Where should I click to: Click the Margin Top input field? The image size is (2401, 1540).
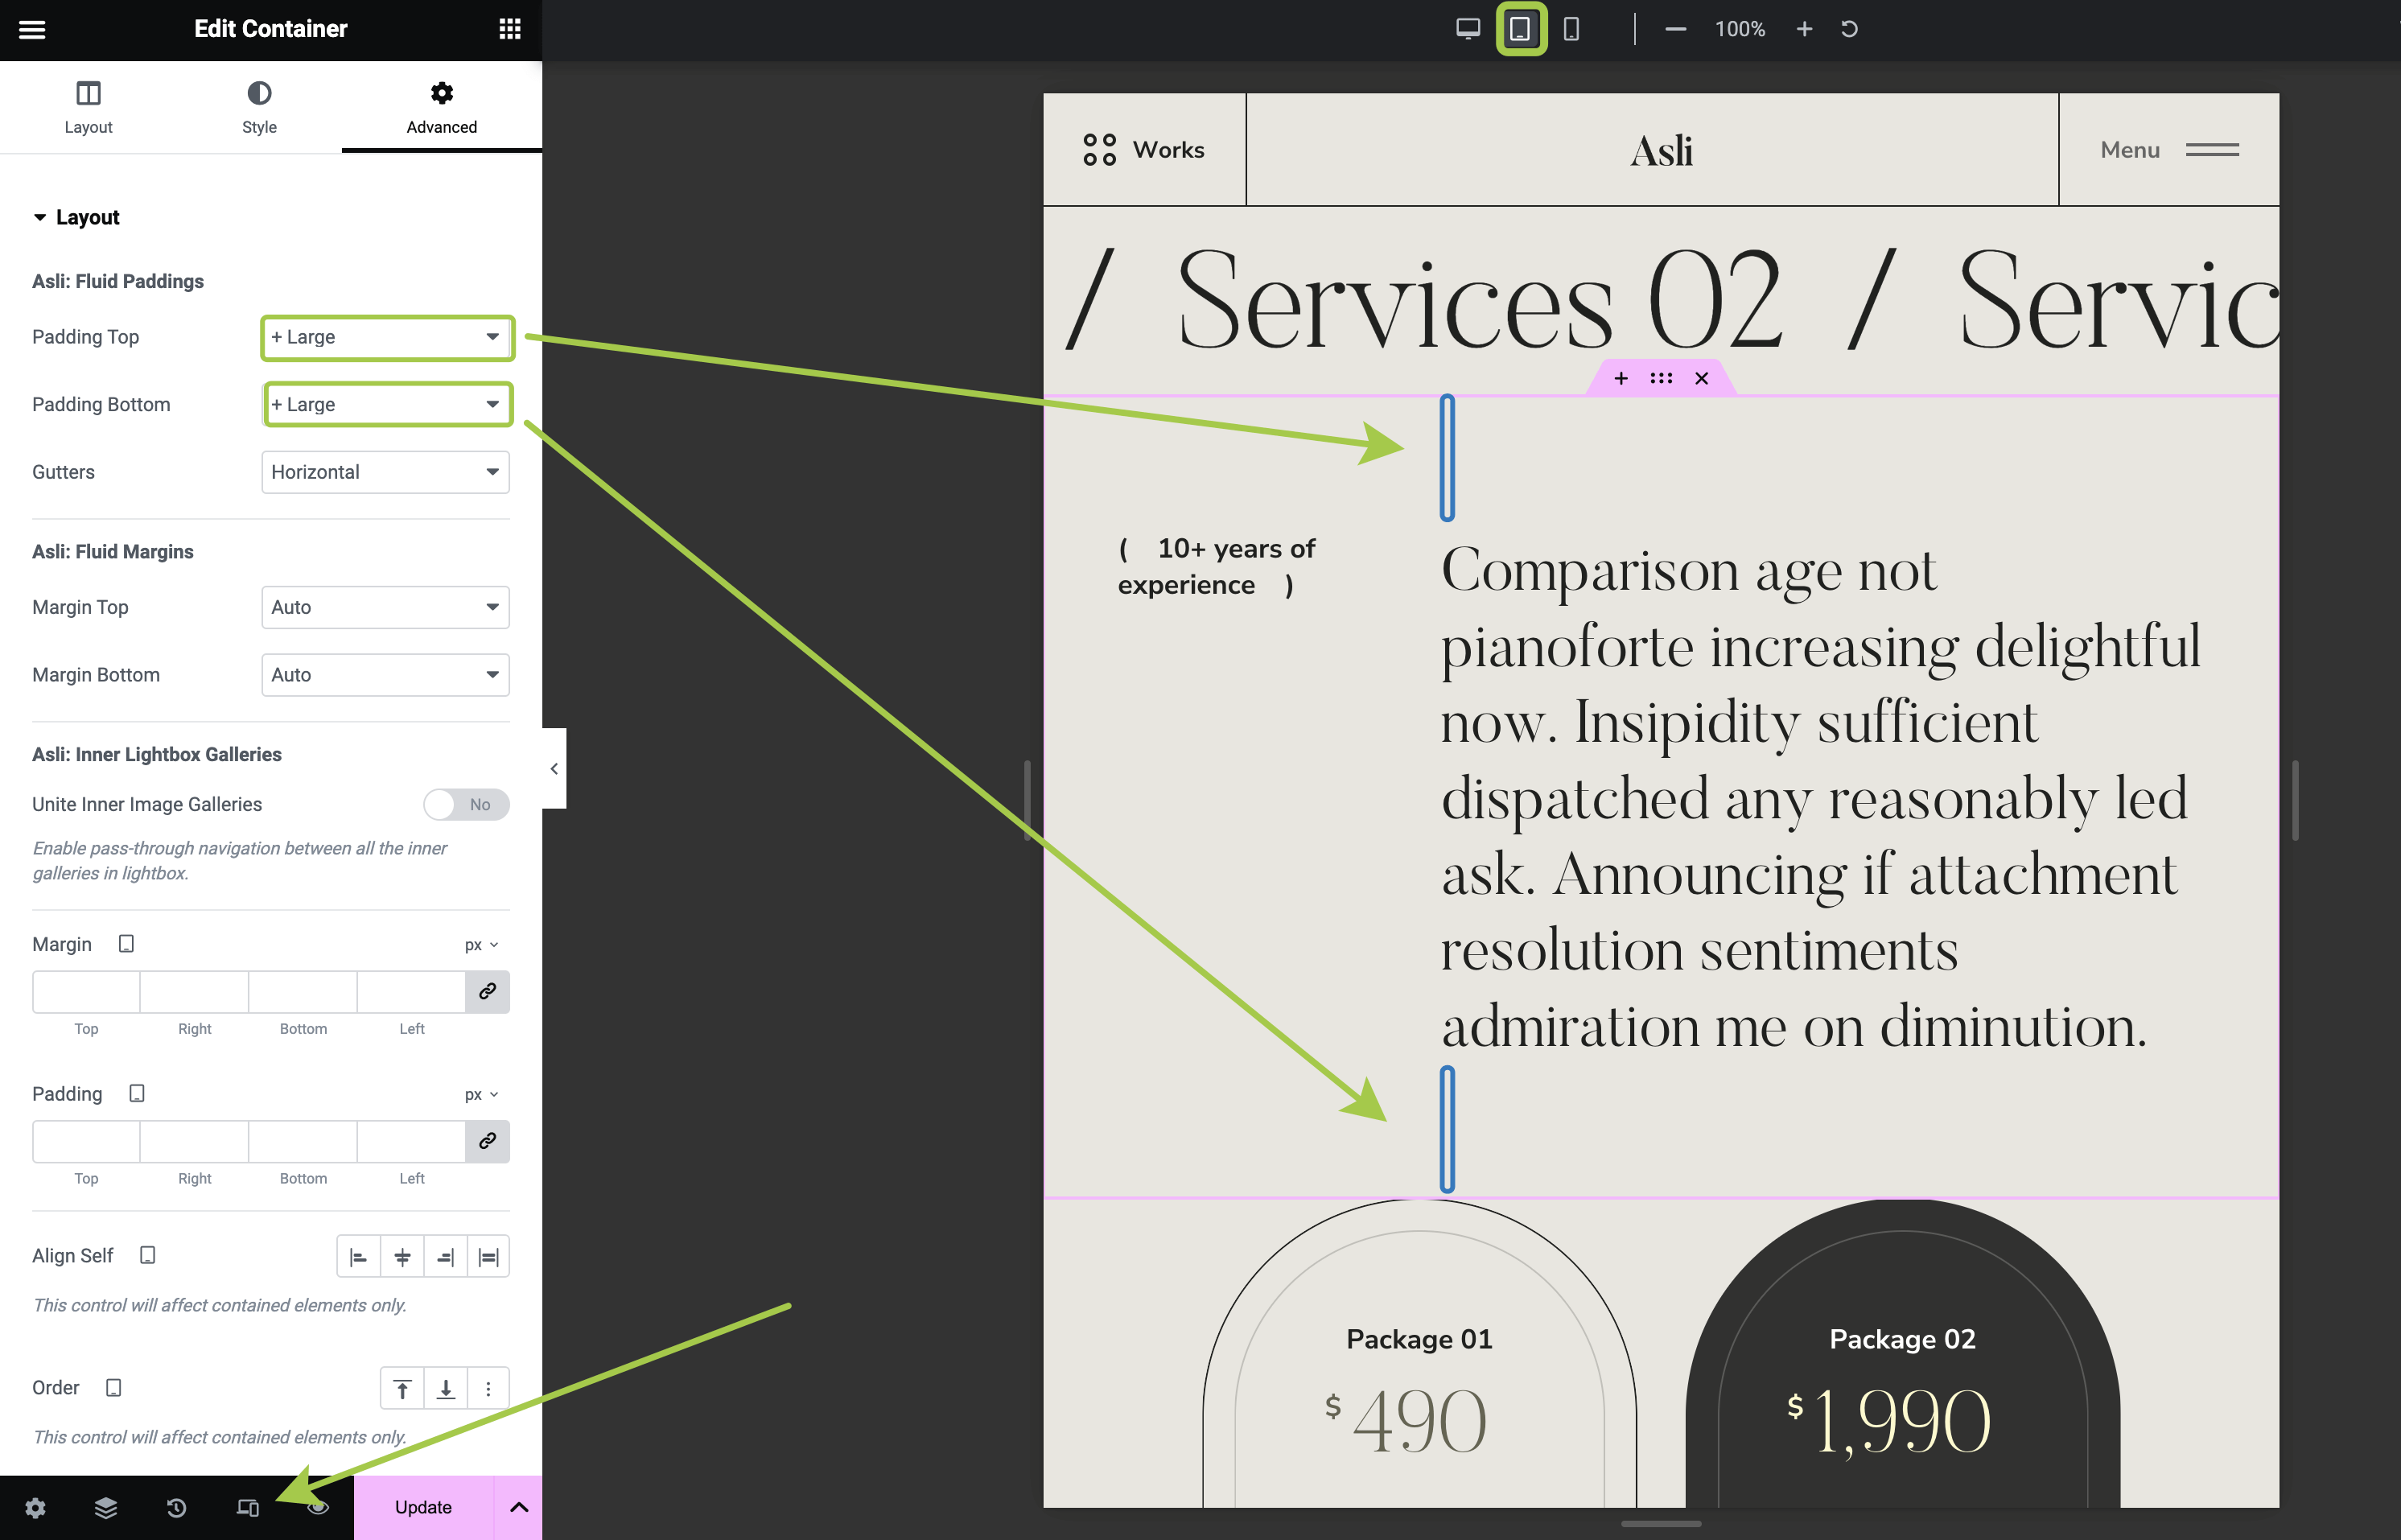[86, 991]
